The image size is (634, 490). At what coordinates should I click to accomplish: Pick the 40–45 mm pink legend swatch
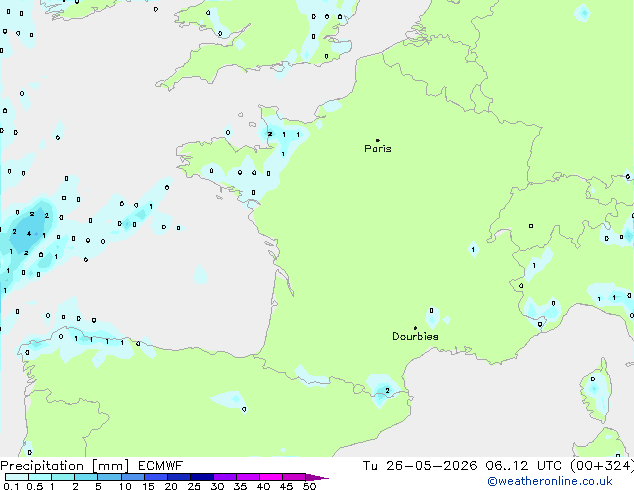pos(271,477)
